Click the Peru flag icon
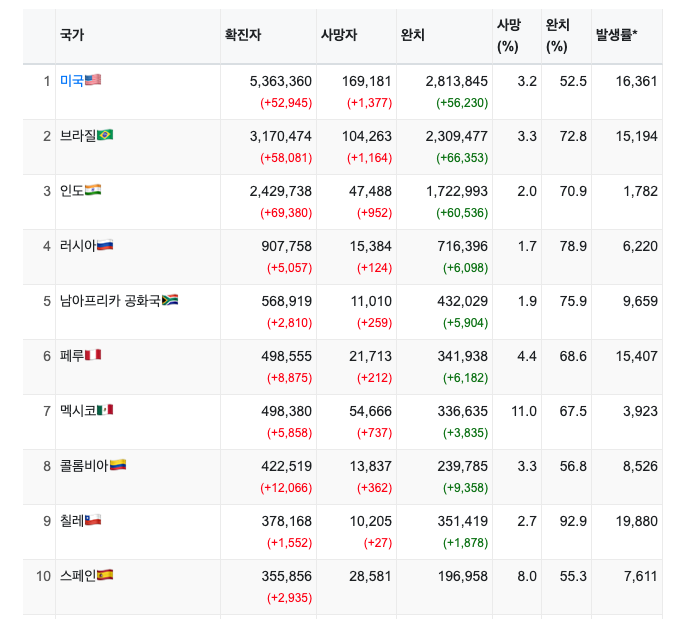The image size is (684, 619). (x=92, y=355)
